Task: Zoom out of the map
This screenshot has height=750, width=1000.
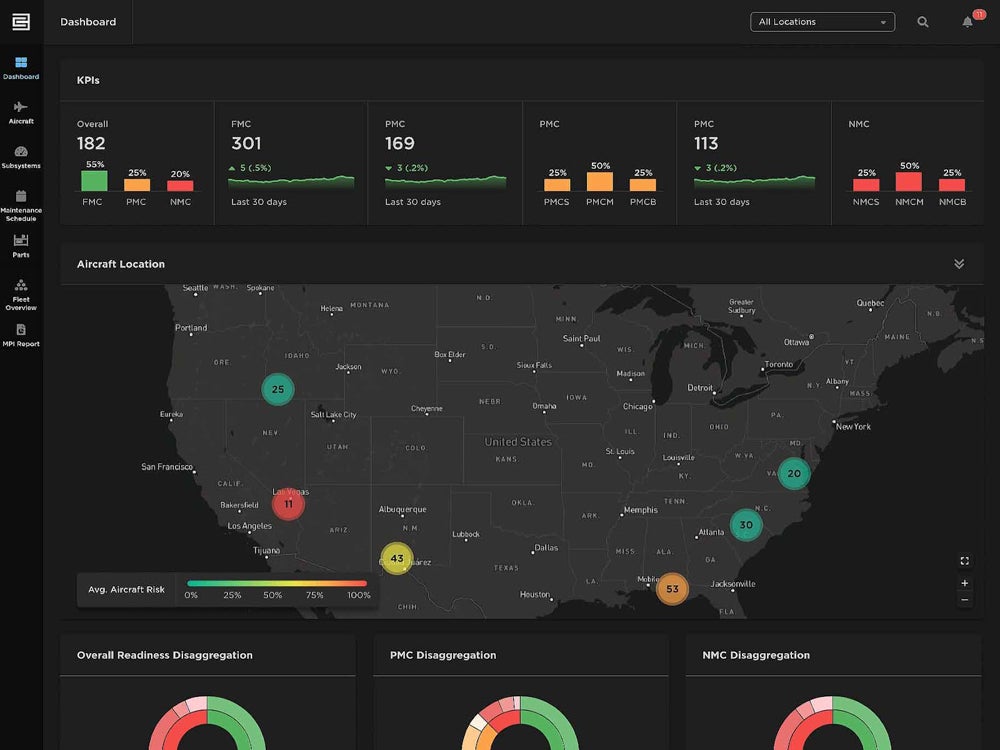Action: 964,599
